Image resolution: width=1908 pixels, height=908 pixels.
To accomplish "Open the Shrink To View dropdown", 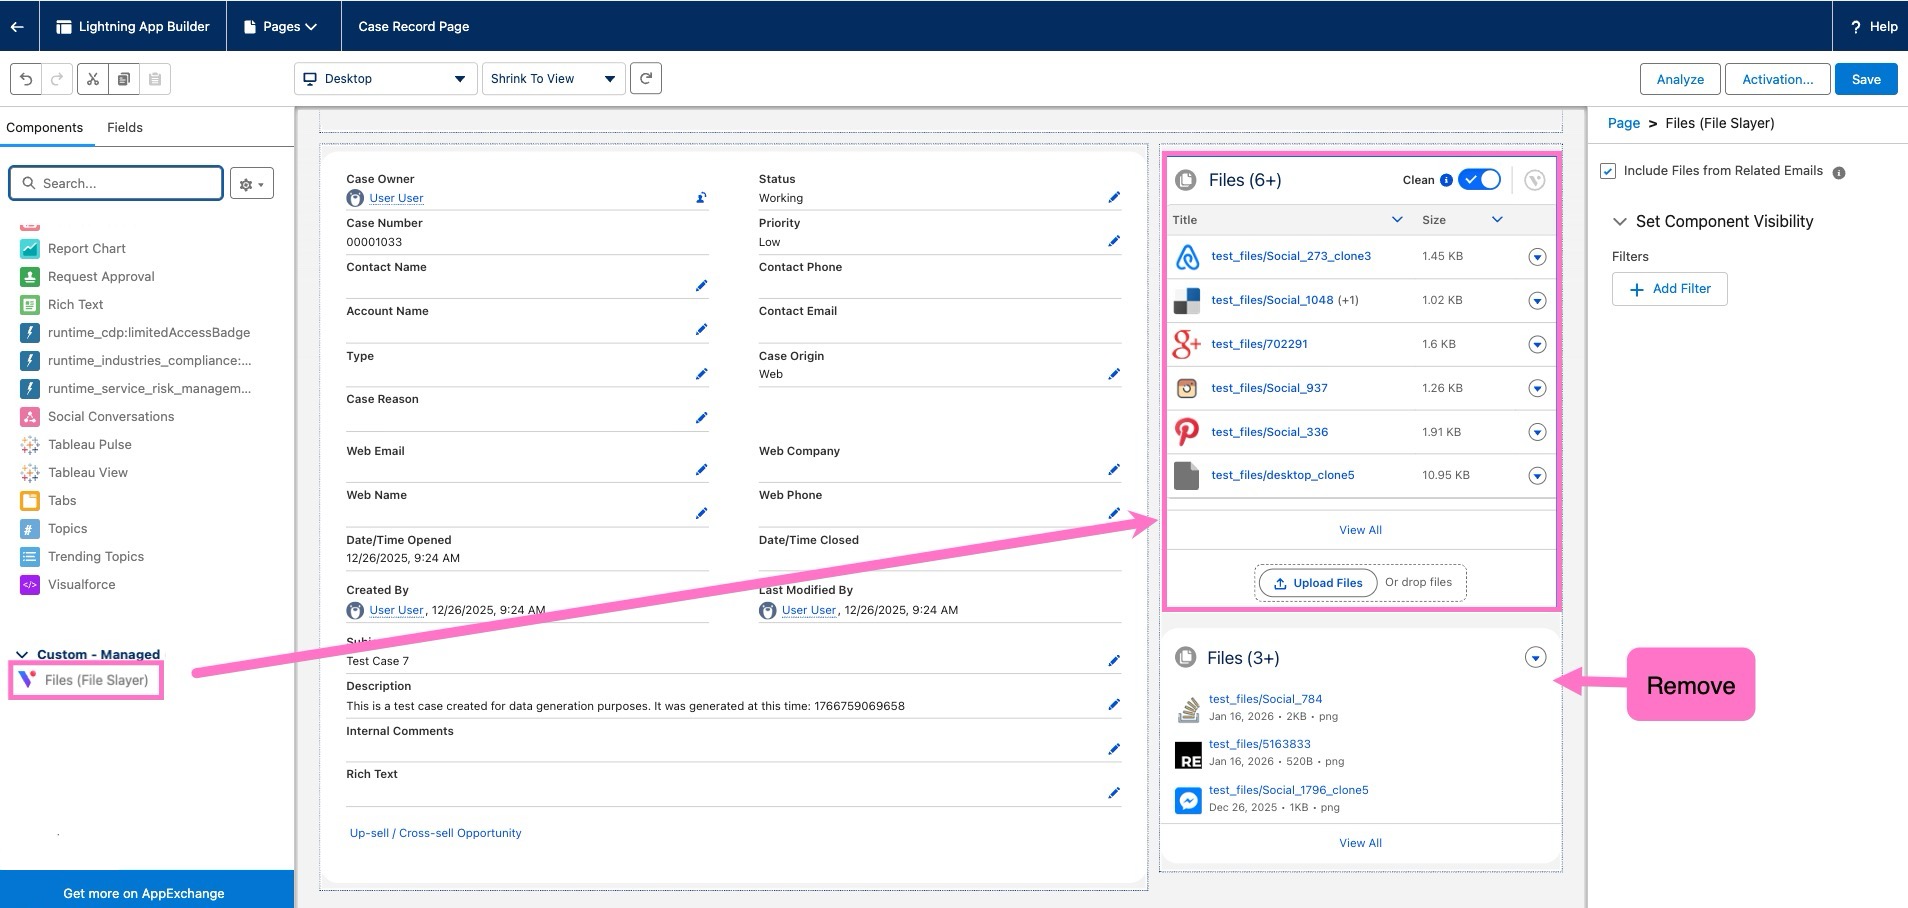I will [x=554, y=79].
